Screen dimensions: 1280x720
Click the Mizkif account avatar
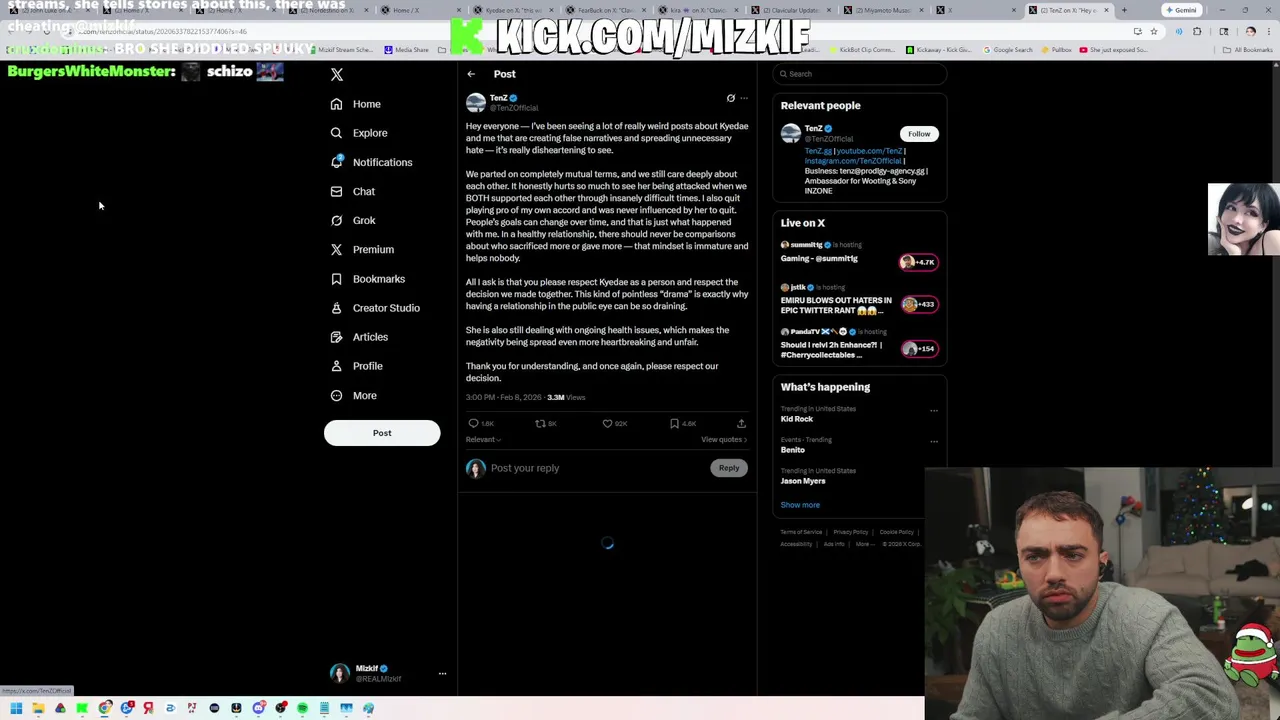(x=340, y=673)
